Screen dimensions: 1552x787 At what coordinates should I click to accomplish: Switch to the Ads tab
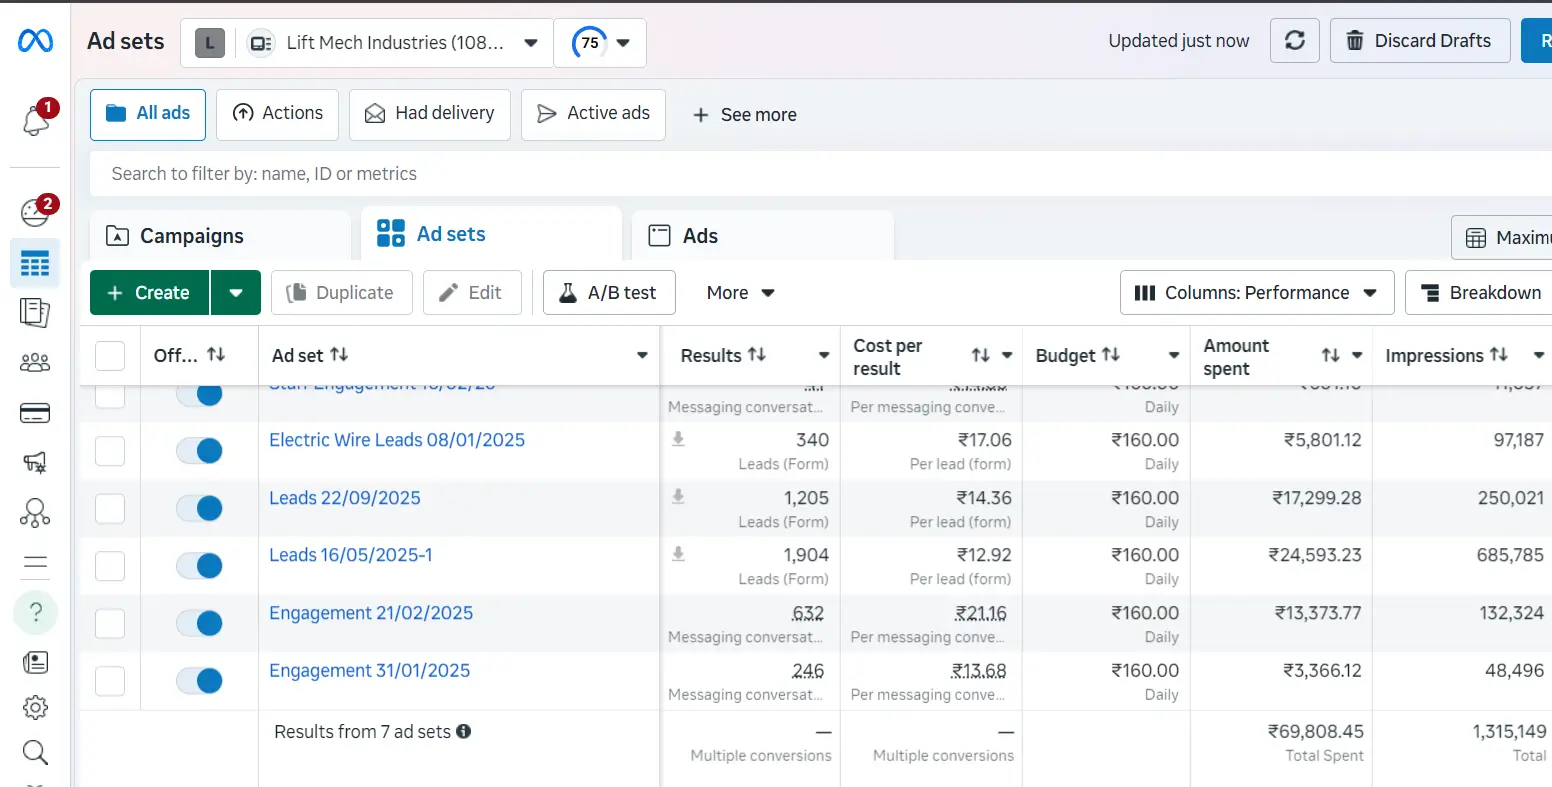pos(700,235)
